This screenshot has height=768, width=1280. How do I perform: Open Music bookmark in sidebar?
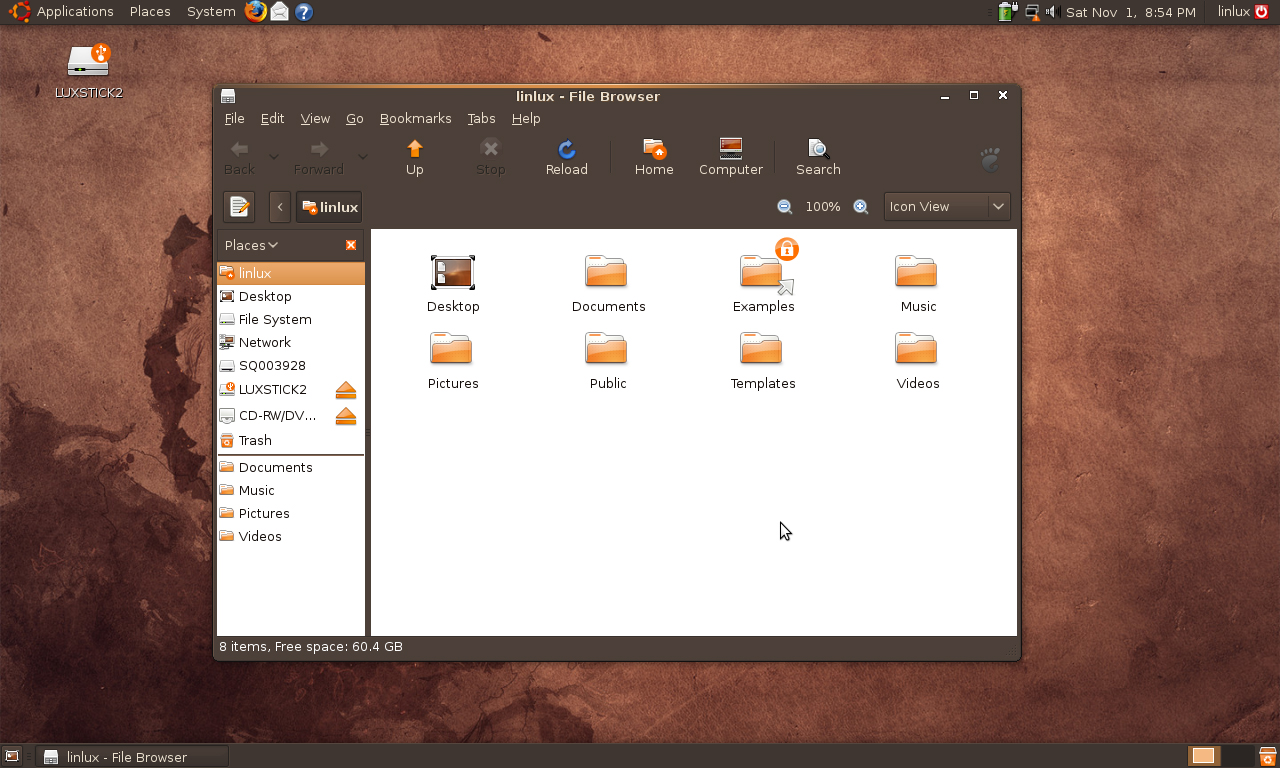point(291,490)
